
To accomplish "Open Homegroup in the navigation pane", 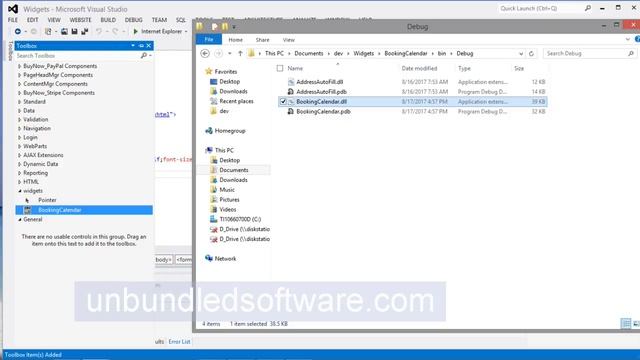I will tap(230, 131).
